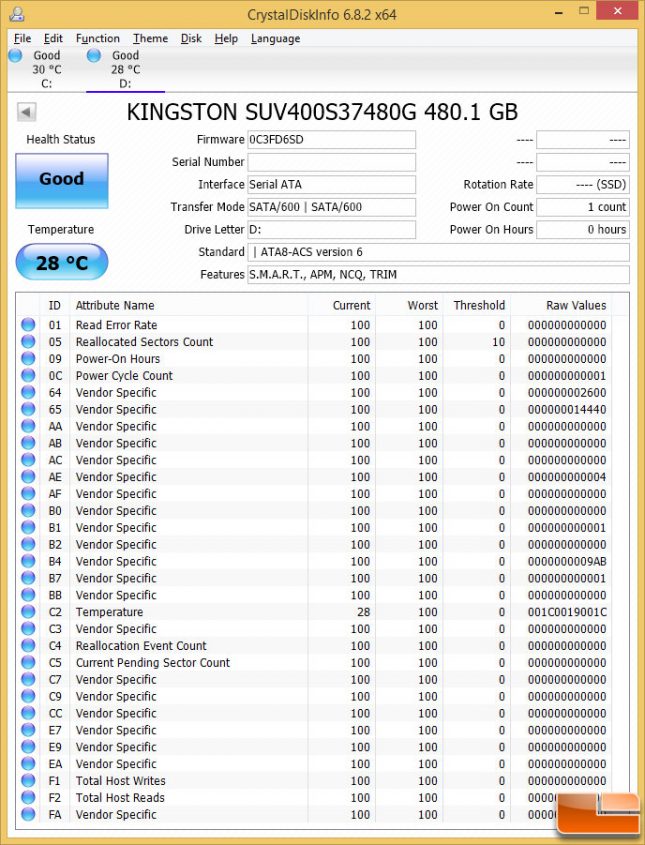Click the Threshold column header
Viewport: 645px width, 845px height.
point(476,306)
